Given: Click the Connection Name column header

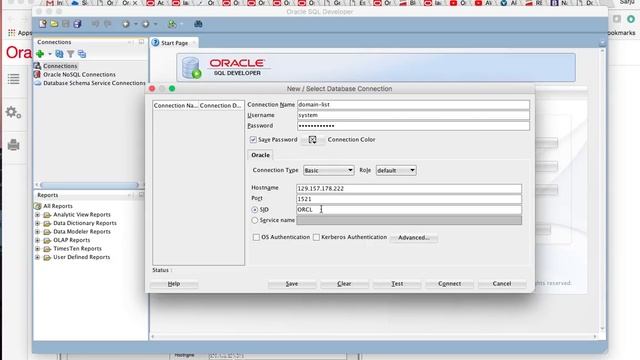Looking at the screenshot, I should click(176, 105).
